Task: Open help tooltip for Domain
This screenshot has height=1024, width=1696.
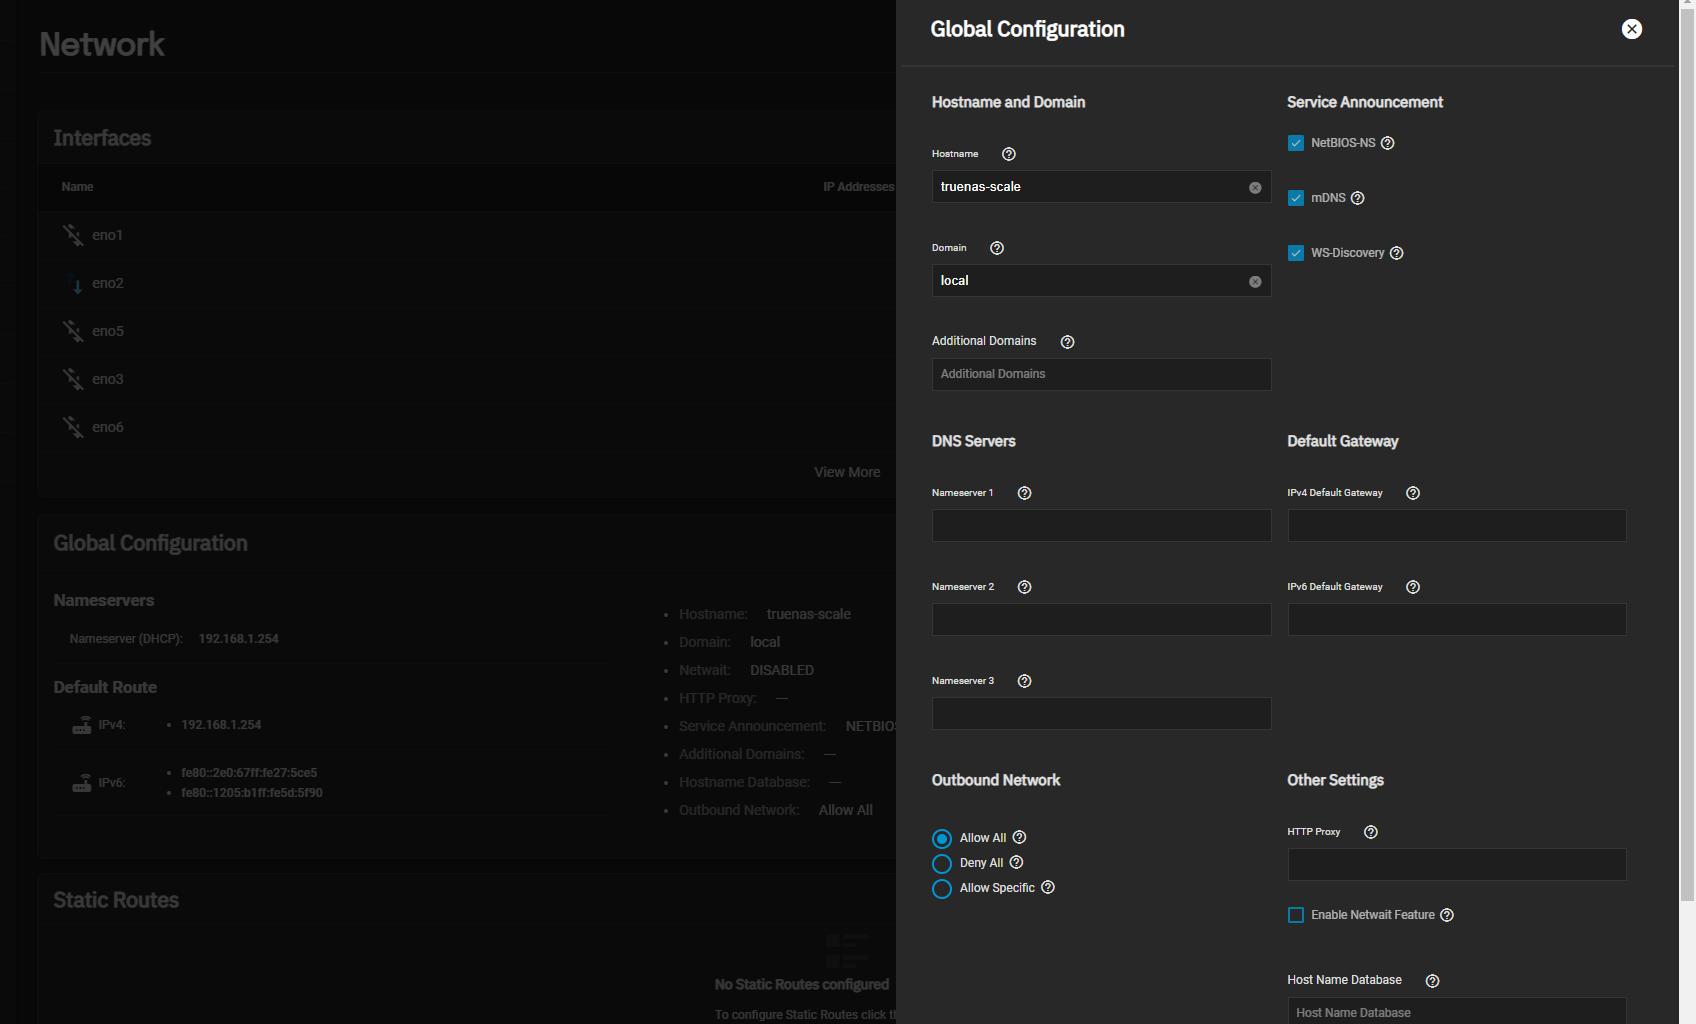Action: click(996, 248)
